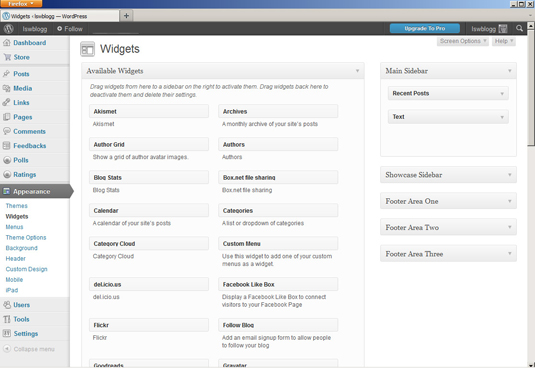Click the Settings icon in sidebar
The width and height of the screenshot is (535, 368).
coord(6,334)
